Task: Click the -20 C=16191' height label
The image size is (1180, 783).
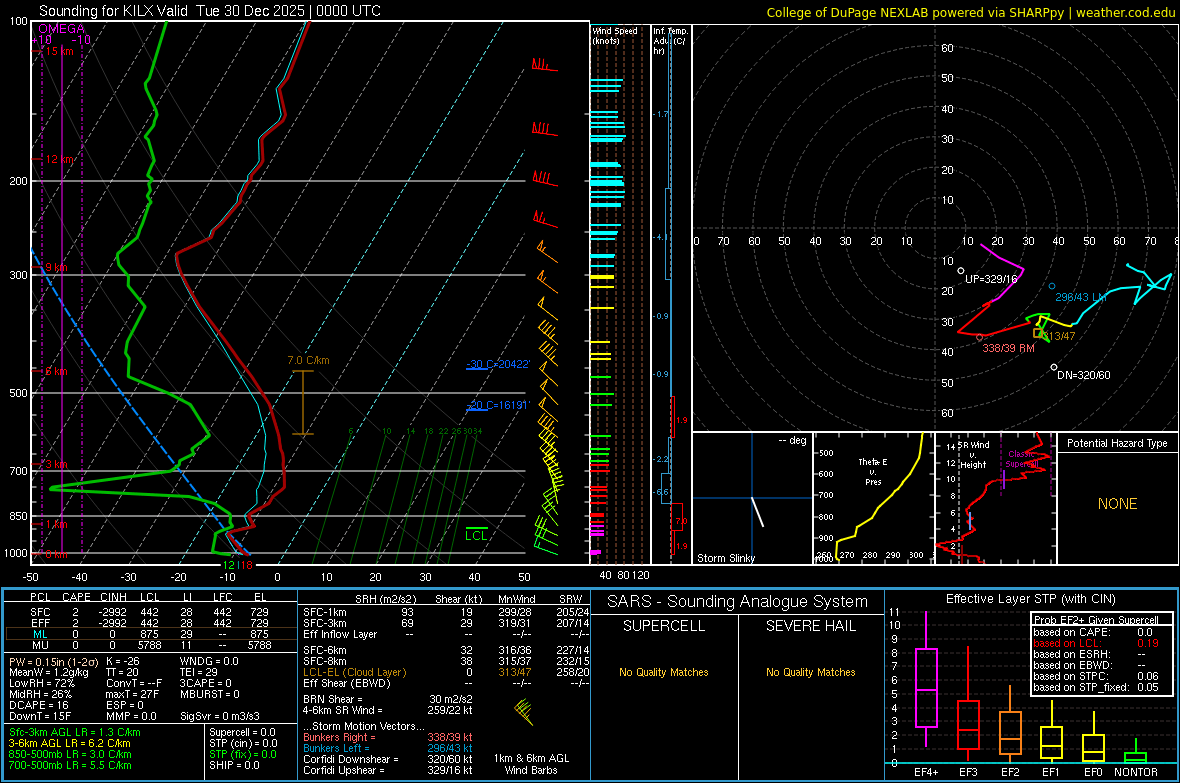Action: [498, 405]
